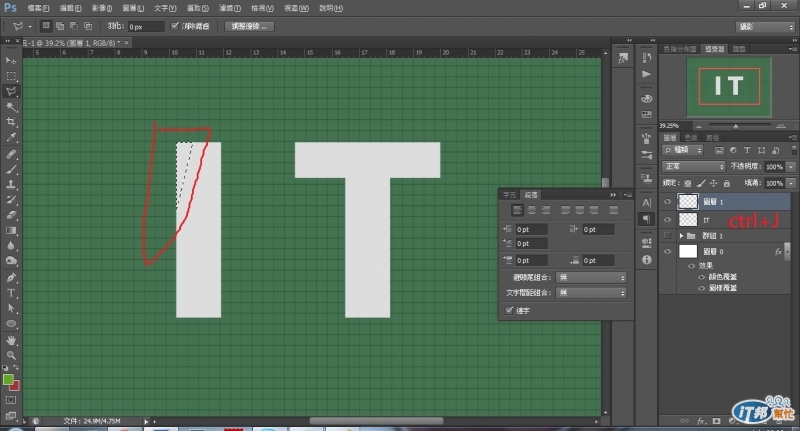The image size is (800, 431).
Task: Select the Magic Wand tool
Action: tap(11, 107)
